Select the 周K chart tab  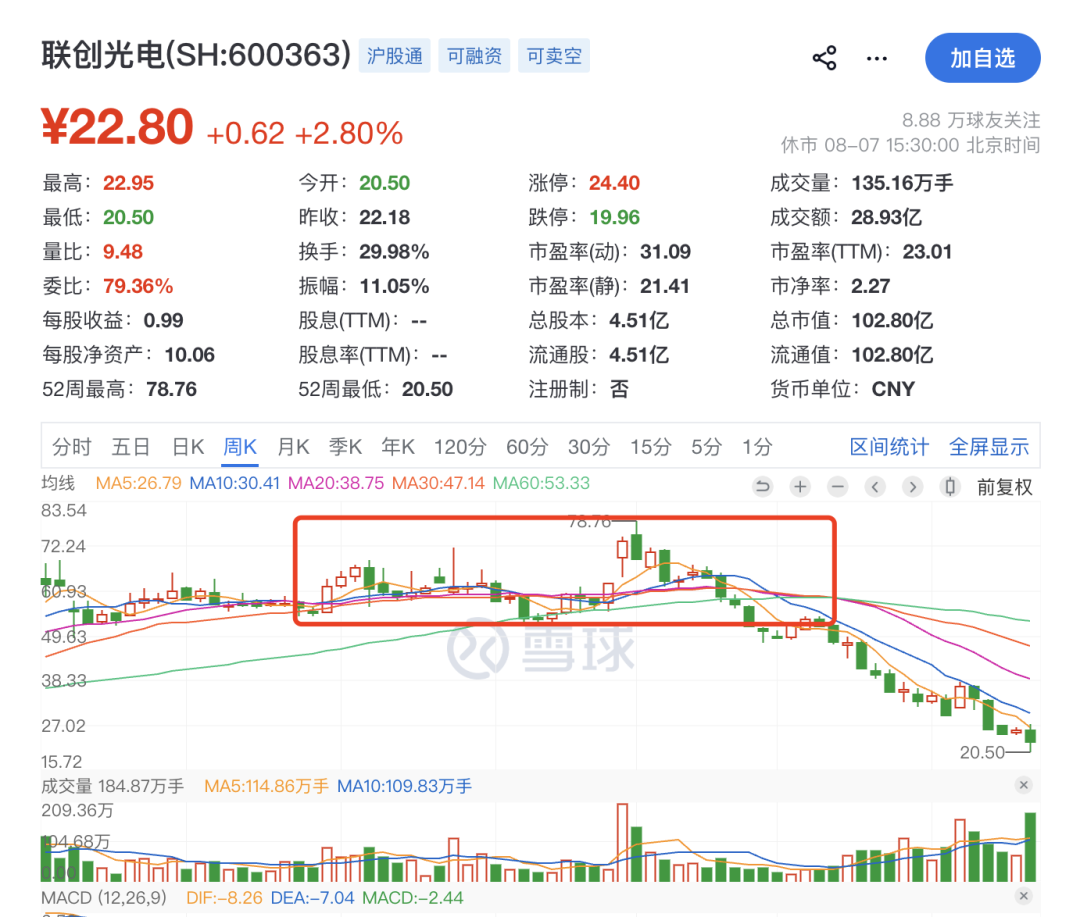point(240,447)
